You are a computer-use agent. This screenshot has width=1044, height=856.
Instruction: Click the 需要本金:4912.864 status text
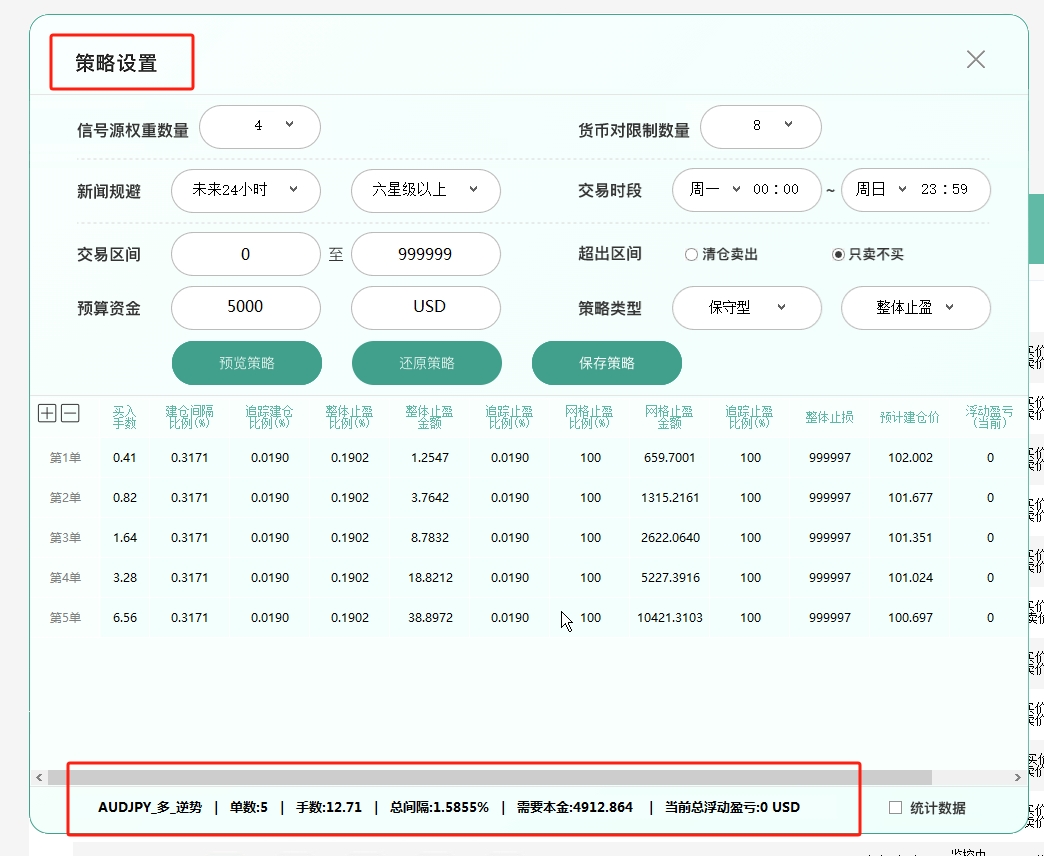click(575, 807)
